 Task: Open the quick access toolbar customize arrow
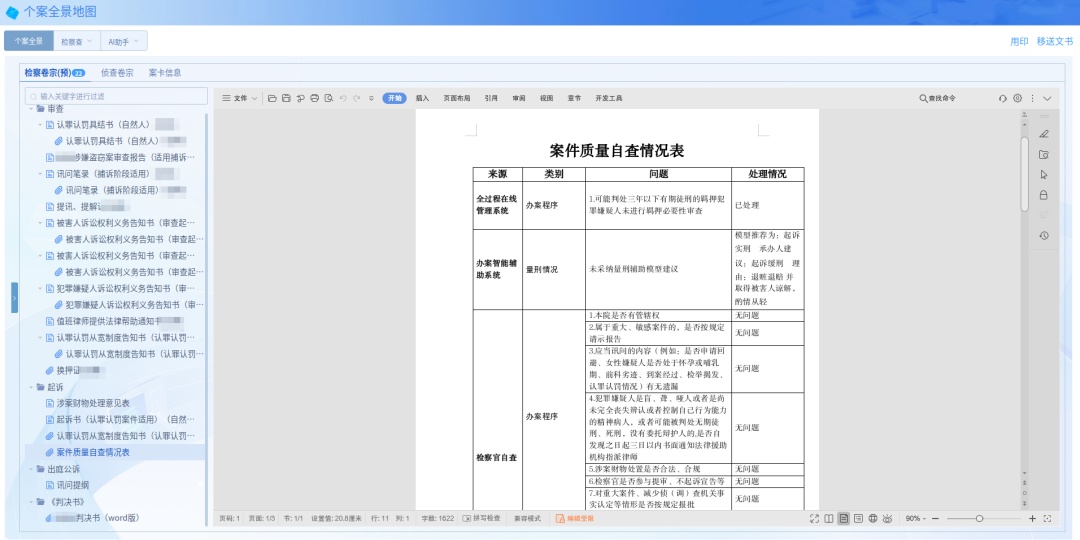click(371, 98)
